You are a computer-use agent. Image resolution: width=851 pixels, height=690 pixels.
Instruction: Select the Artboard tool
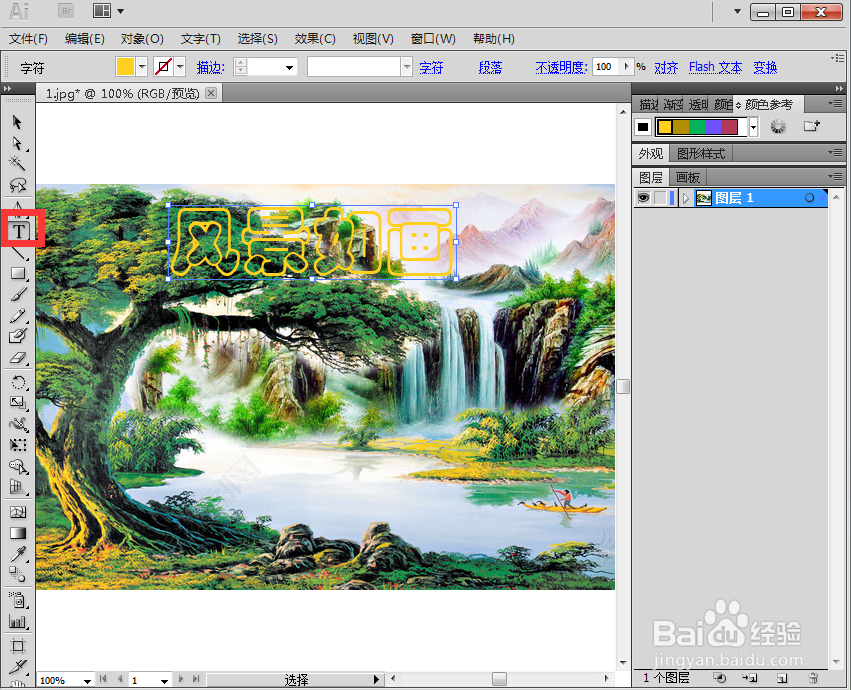coord(18,645)
